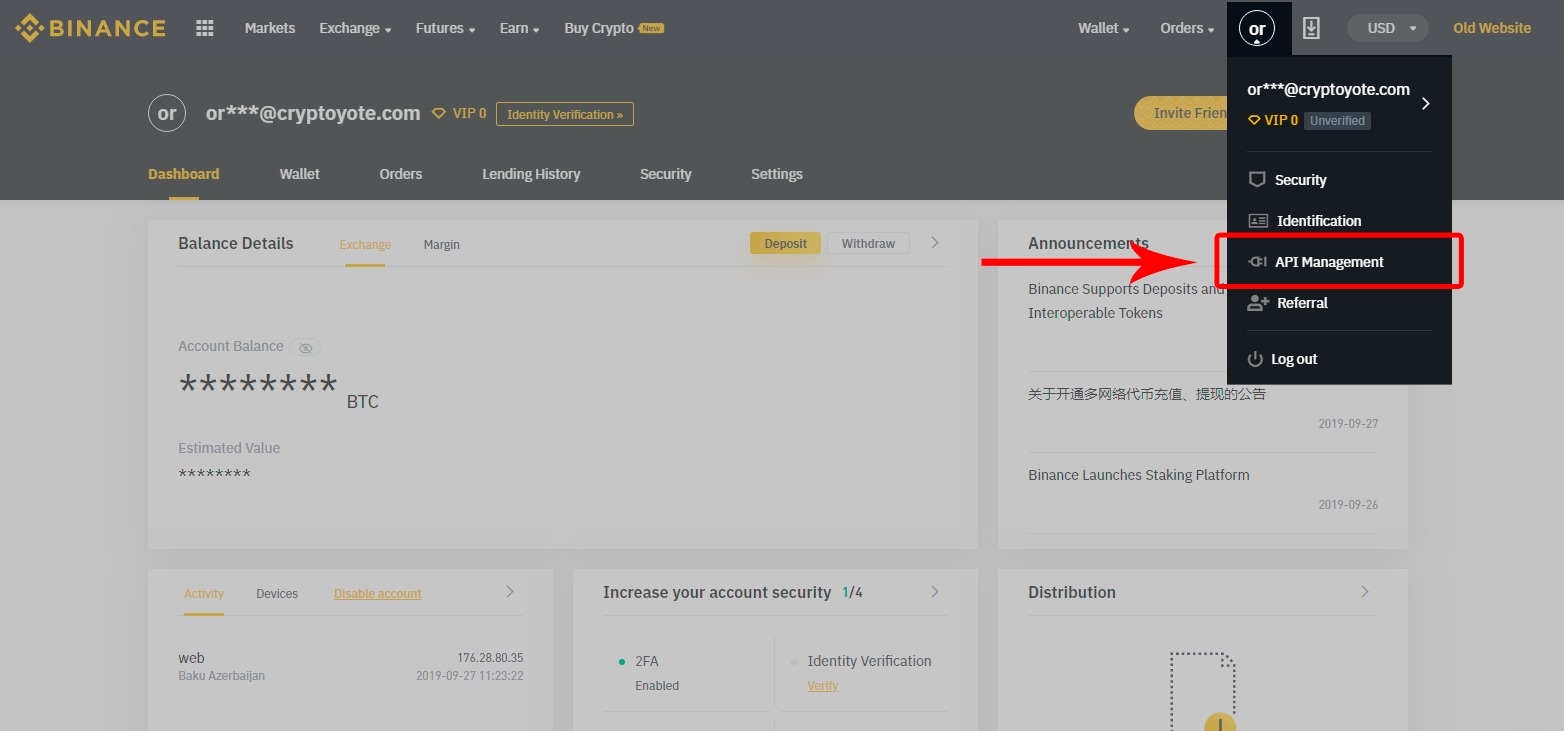Click the Security shield icon in the dropdown
The width and height of the screenshot is (1564, 731).
pos(1257,180)
